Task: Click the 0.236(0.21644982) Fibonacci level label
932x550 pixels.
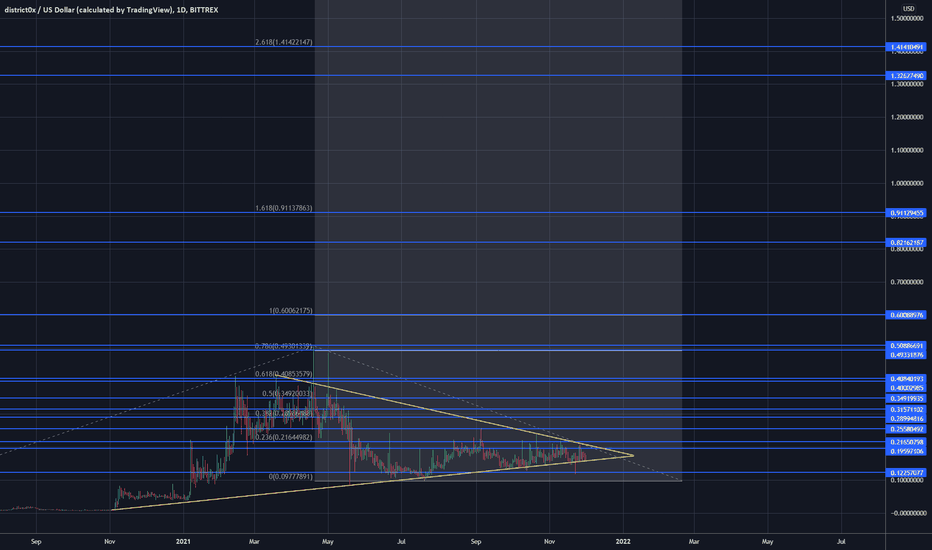Action: tap(284, 437)
